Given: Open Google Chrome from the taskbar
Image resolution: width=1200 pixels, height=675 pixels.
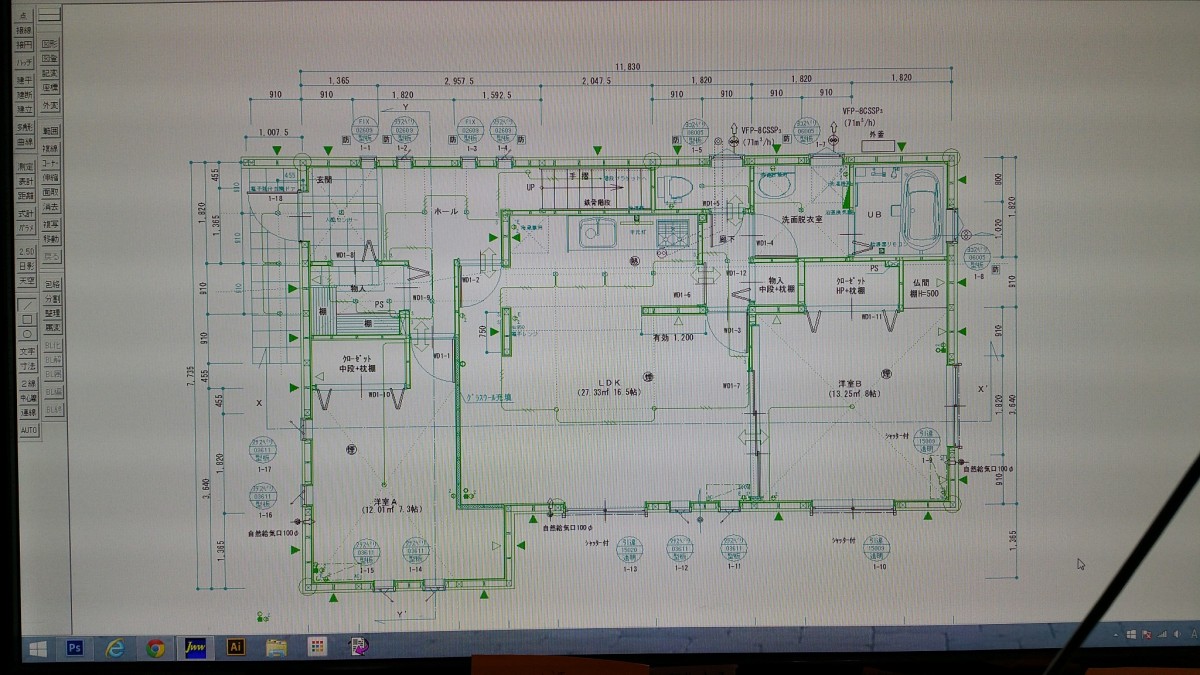Looking at the screenshot, I should pos(155,648).
